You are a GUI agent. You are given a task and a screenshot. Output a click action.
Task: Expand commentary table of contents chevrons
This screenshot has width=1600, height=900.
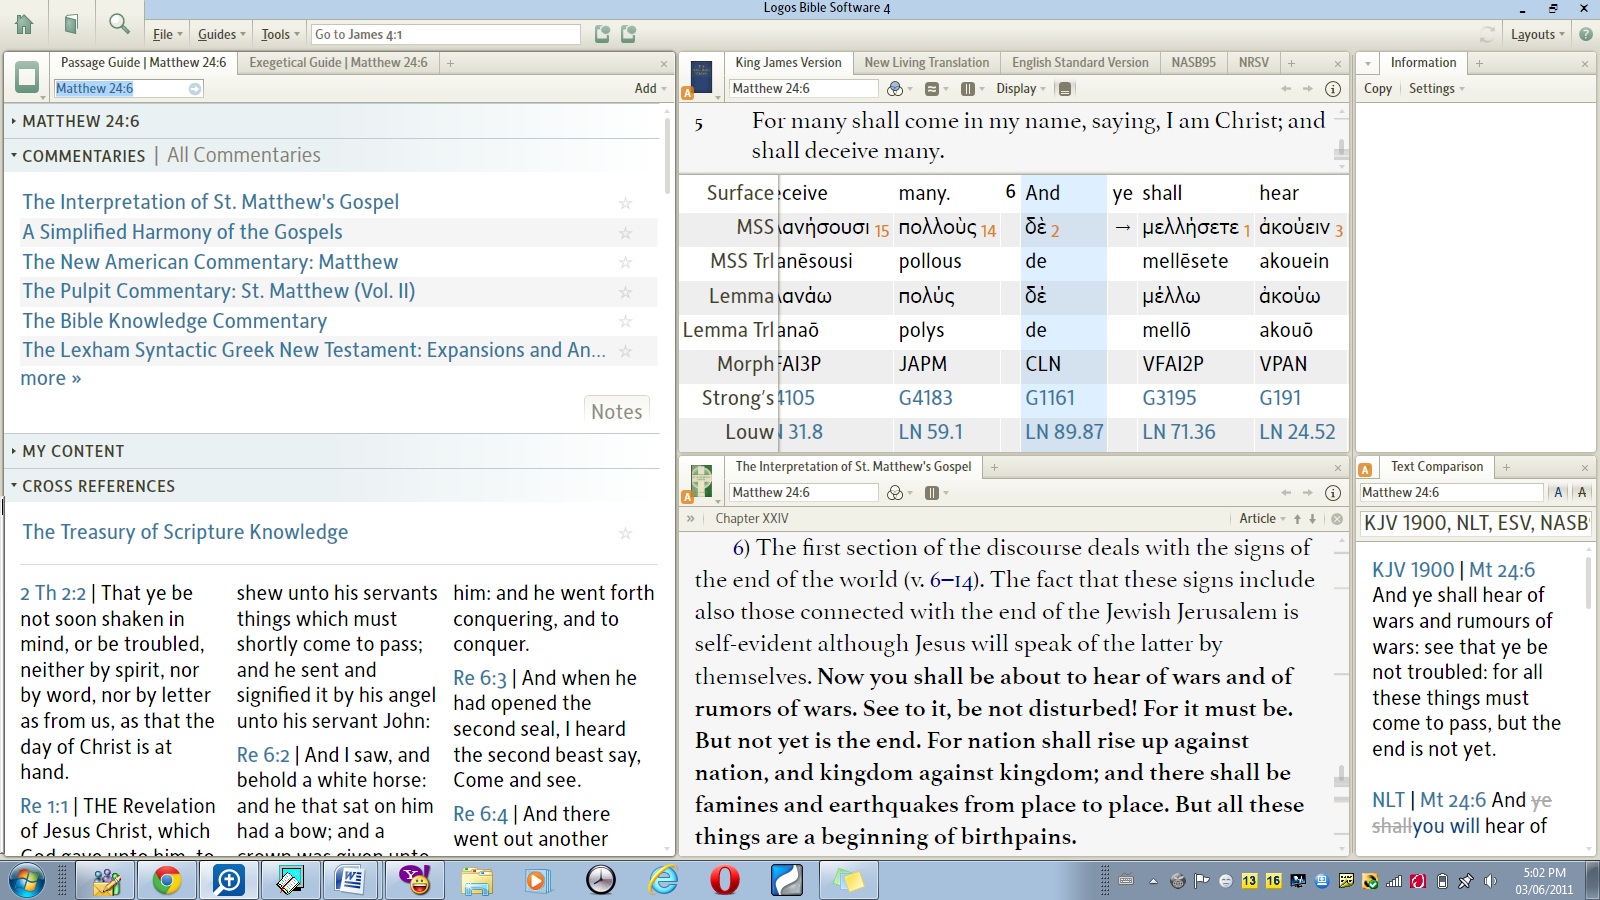(x=690, y=519)
